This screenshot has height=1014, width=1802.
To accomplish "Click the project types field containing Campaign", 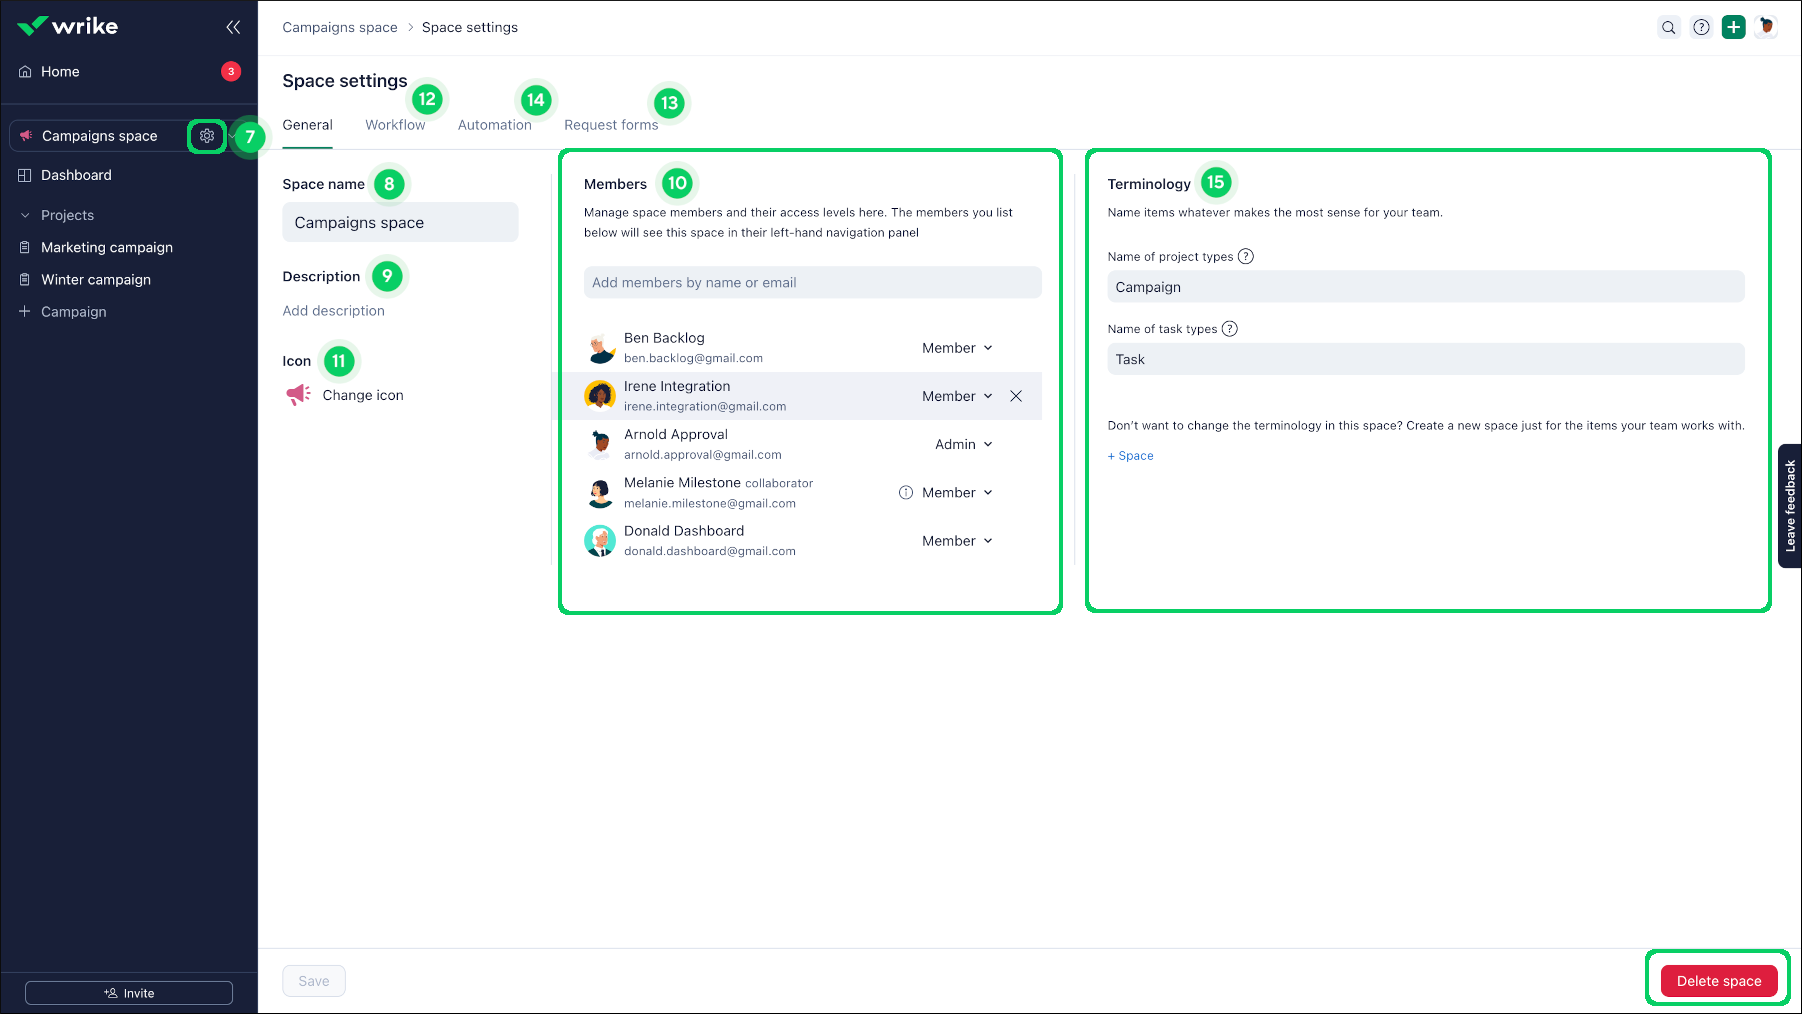I will point(1426,287).
